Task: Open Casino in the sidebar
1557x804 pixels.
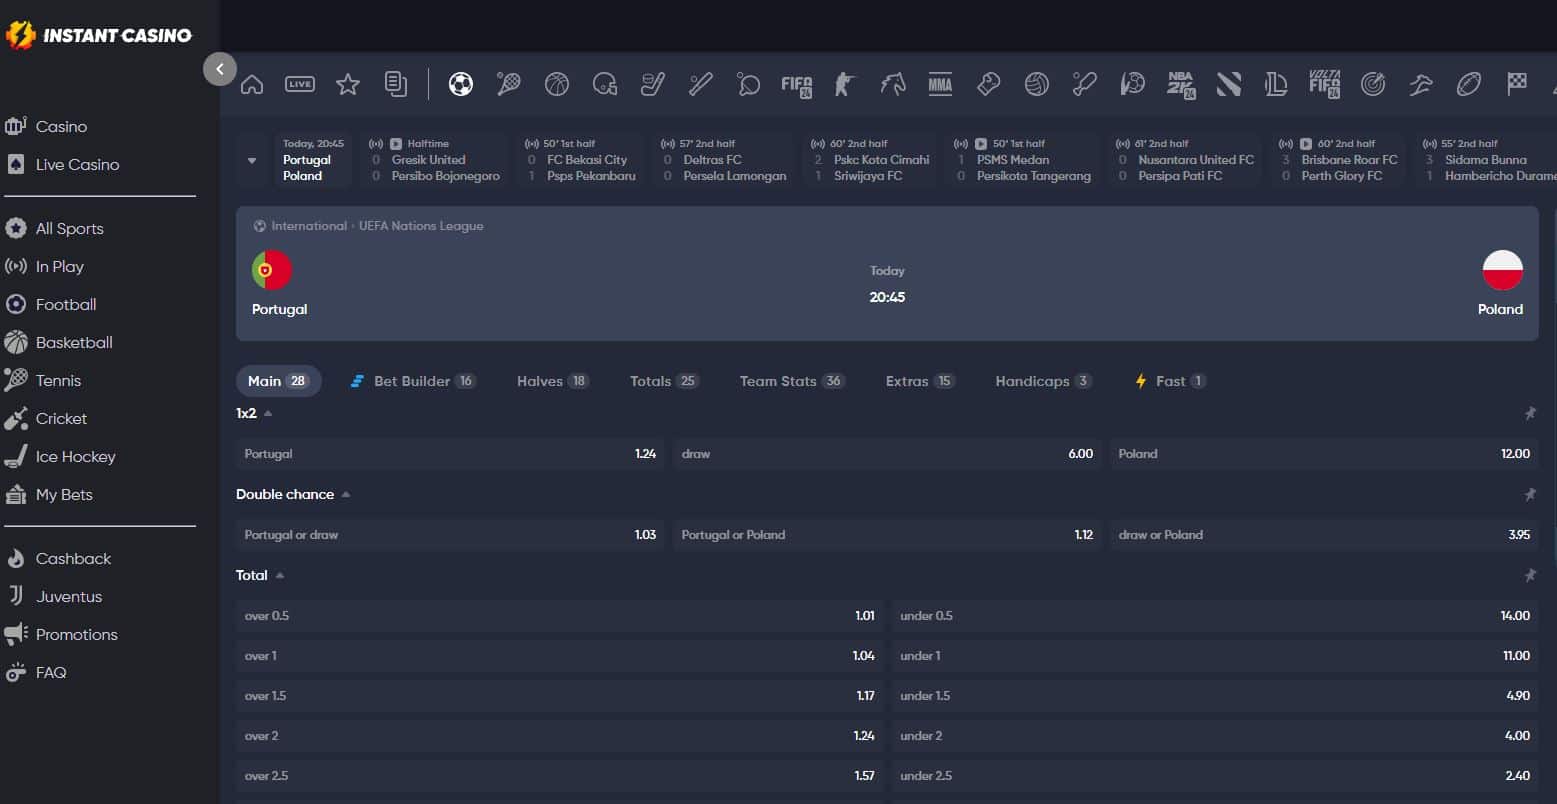Action: [x=61, y=127]
